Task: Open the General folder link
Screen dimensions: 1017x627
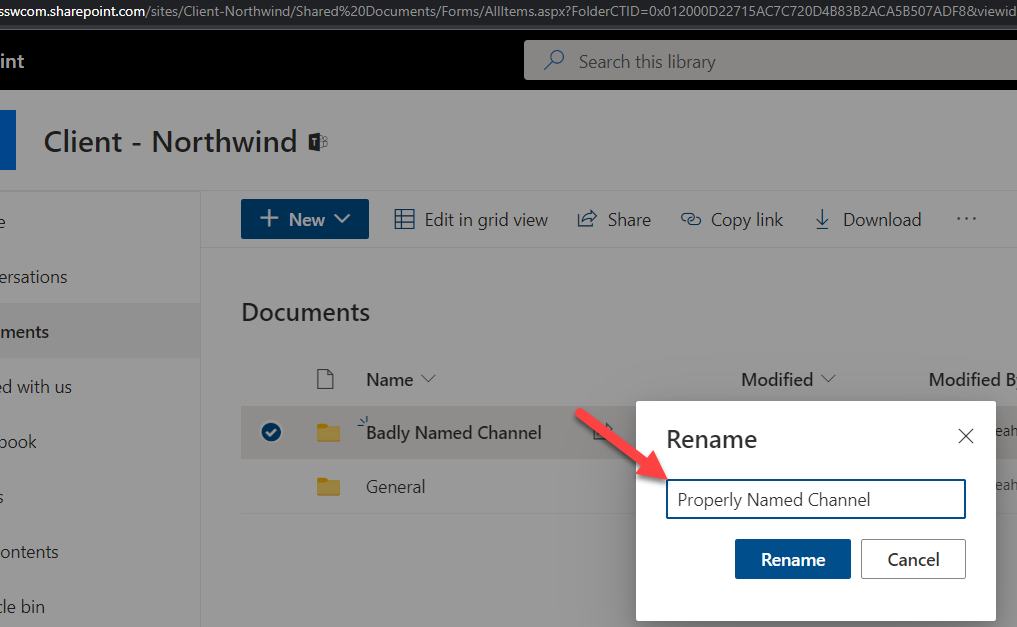Action: (395, 487)
